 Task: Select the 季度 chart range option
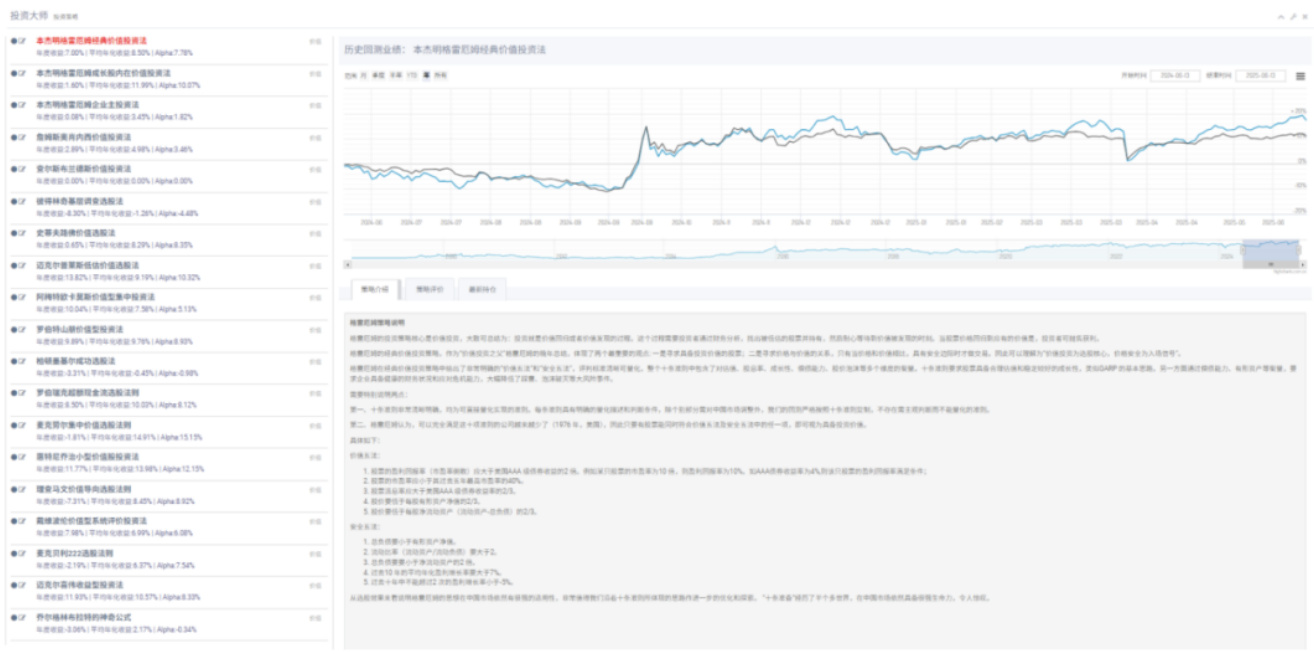(378, 75)
